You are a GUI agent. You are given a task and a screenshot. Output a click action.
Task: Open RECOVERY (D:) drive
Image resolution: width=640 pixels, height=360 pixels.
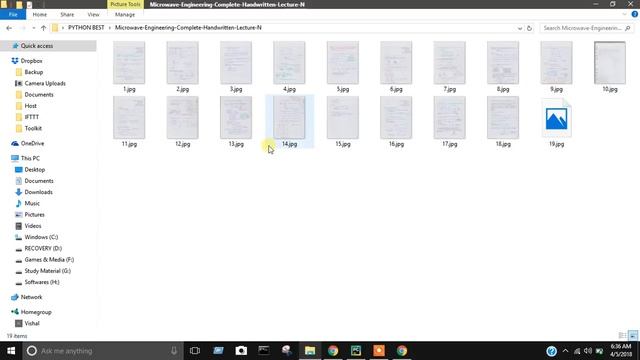point(43,248)
